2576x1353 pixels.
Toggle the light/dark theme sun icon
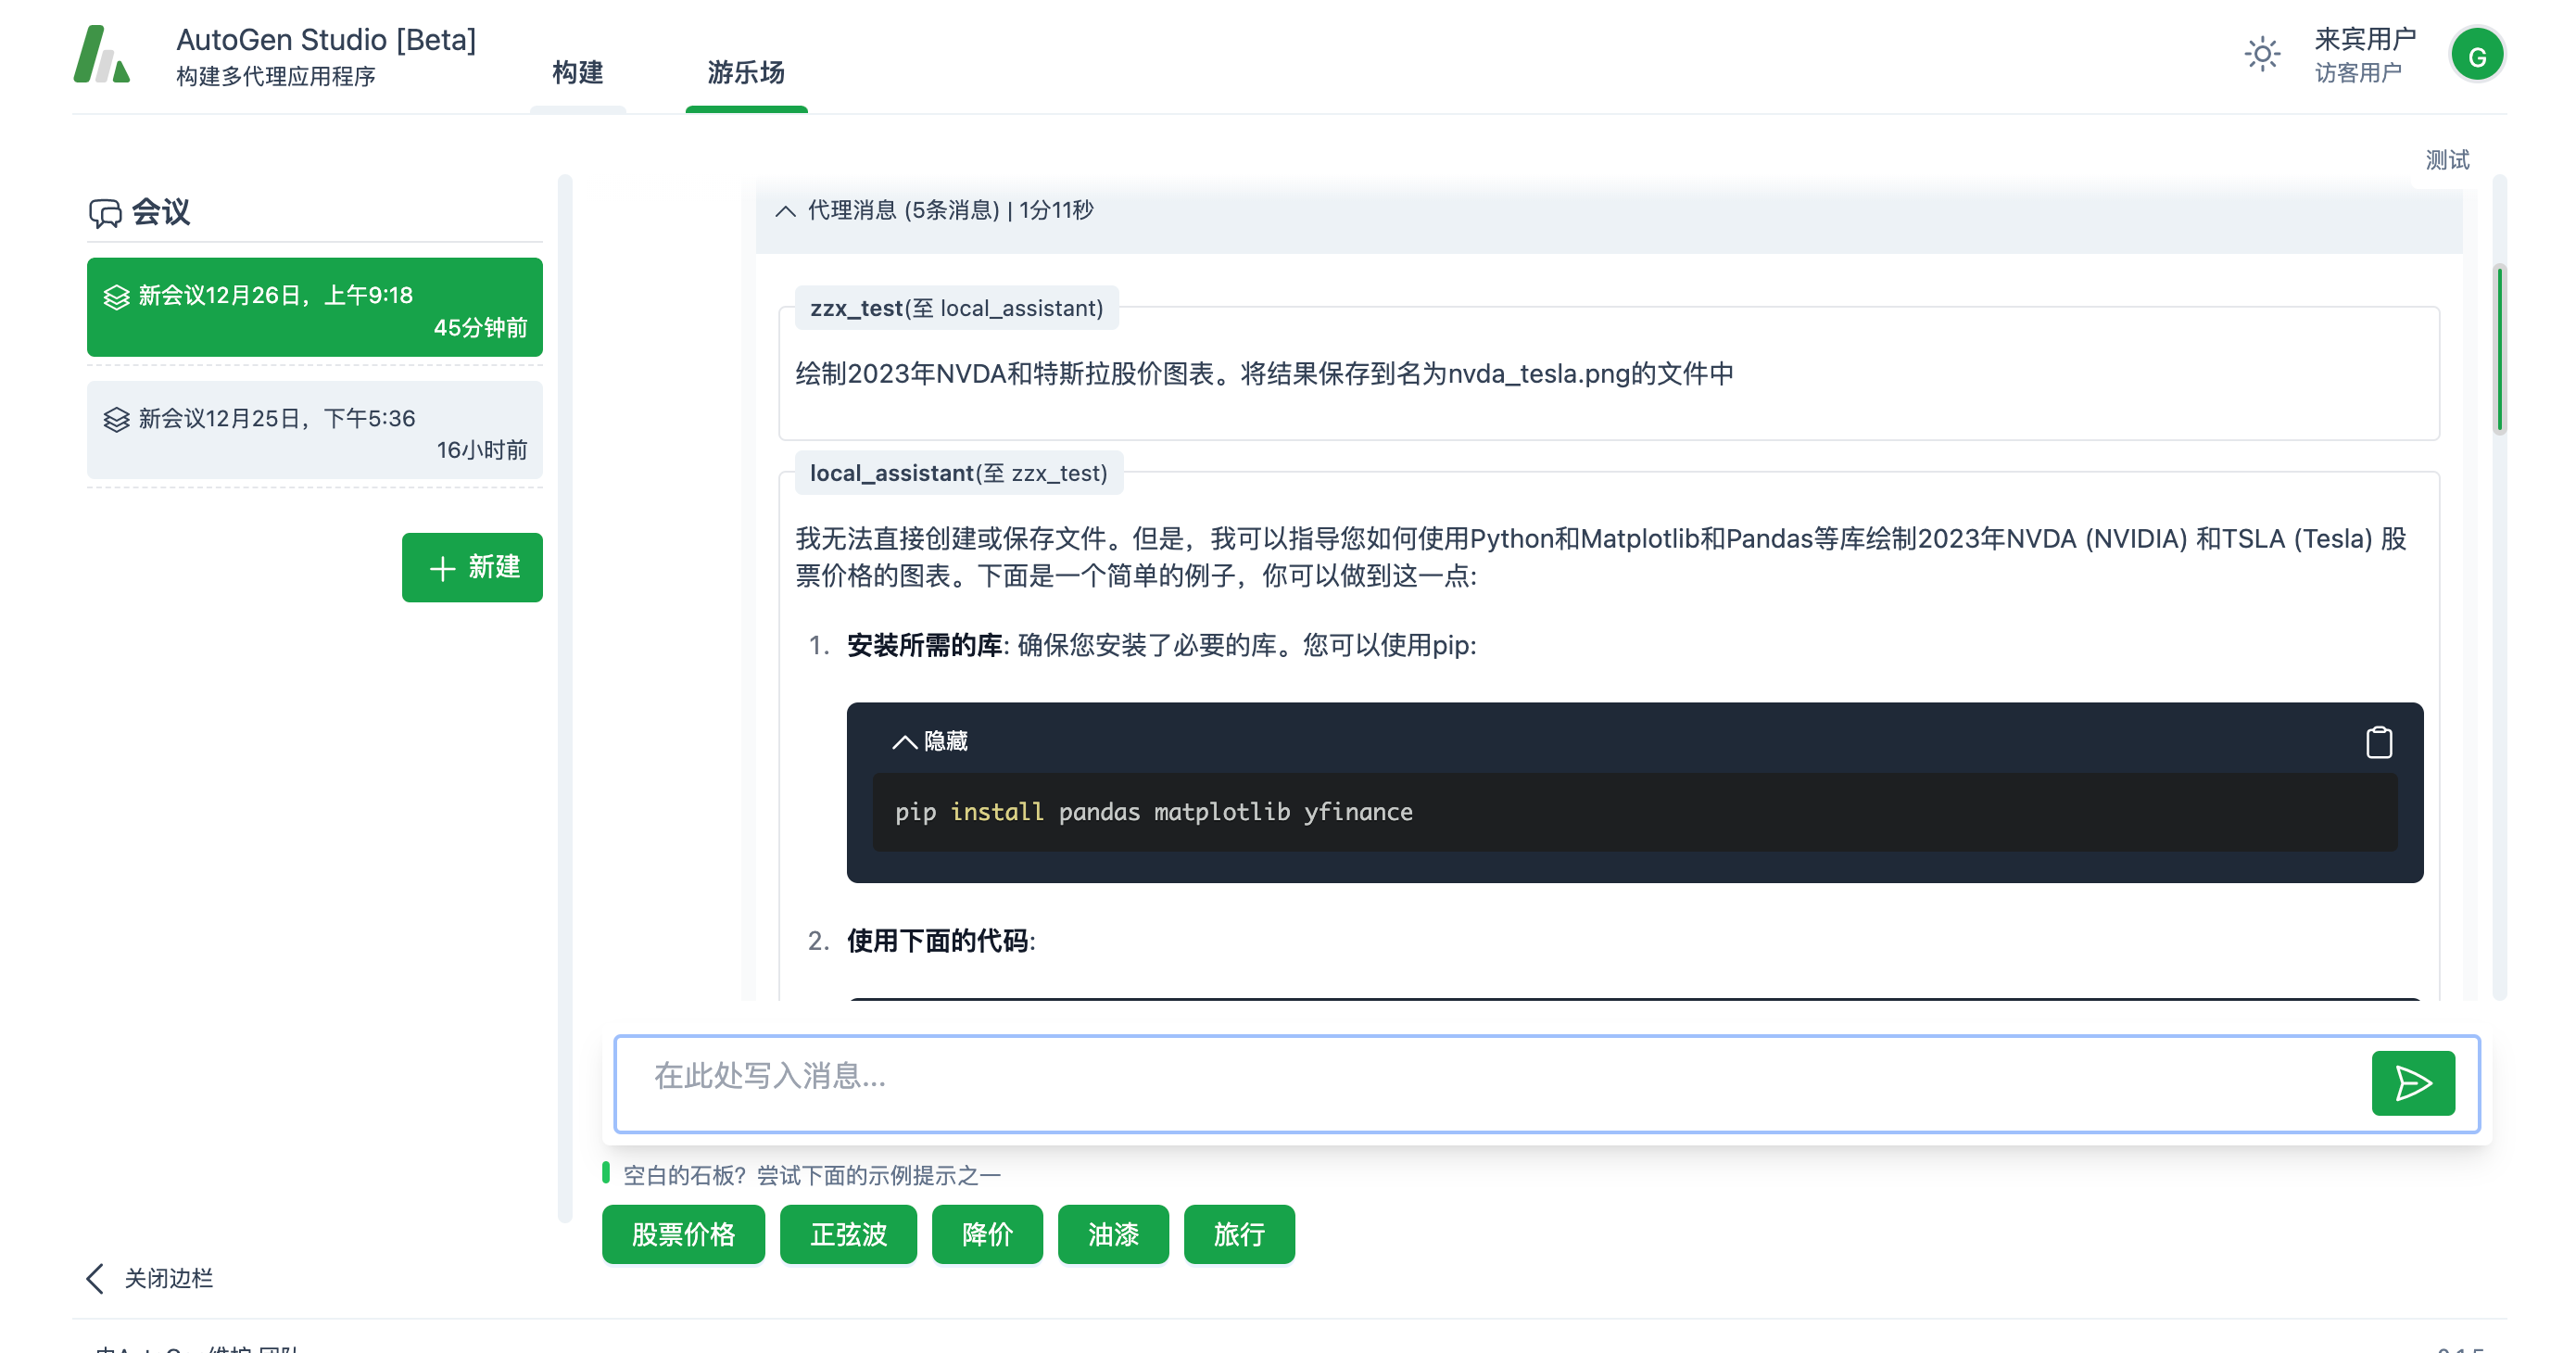click(x=2262, y=54)
